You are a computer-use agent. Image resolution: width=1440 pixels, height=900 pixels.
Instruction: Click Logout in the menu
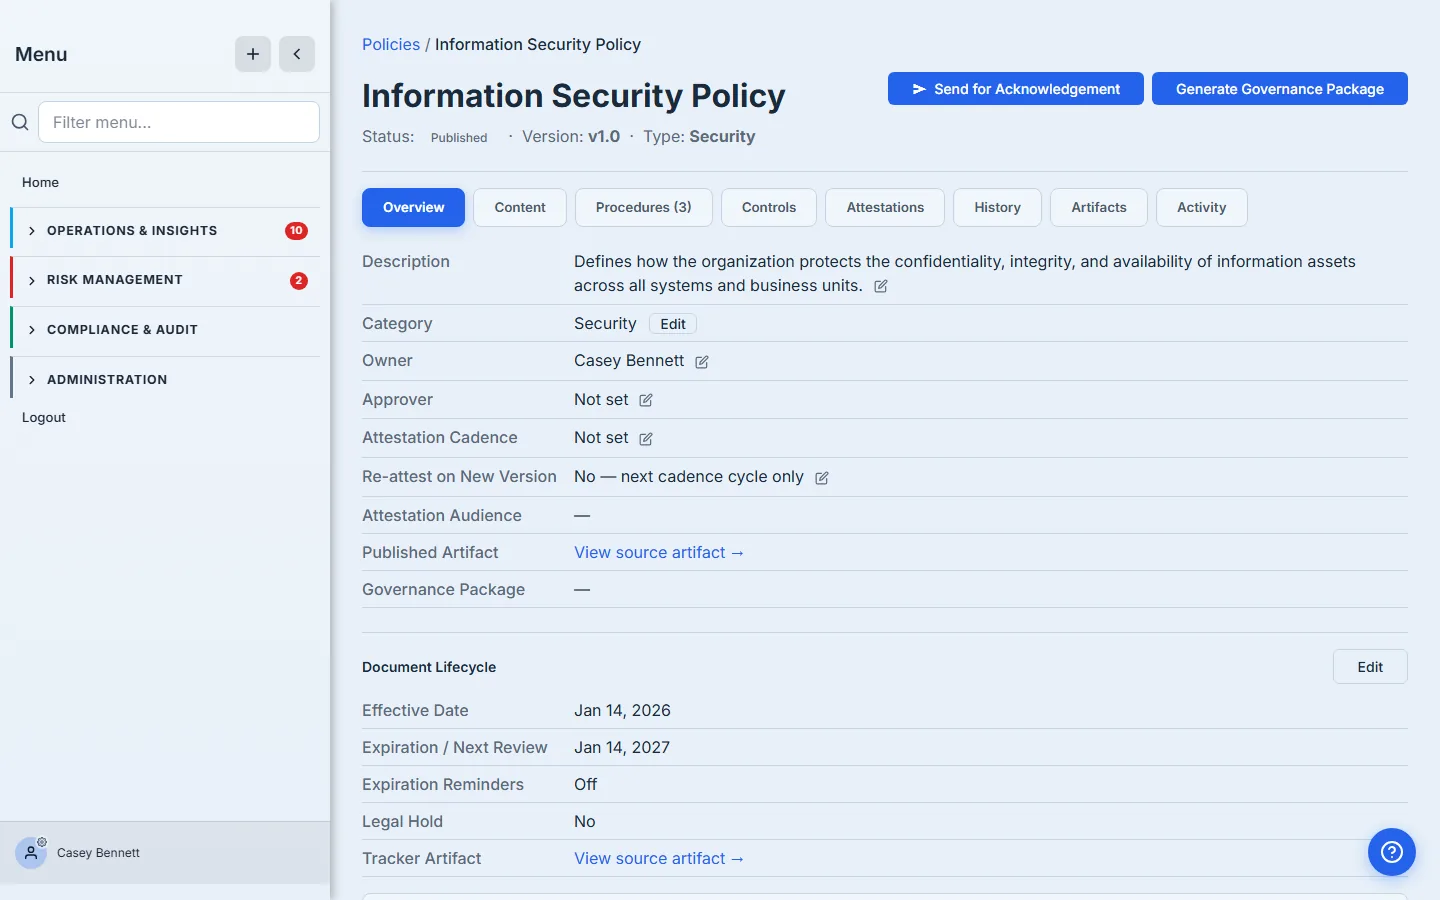coord(44,418)
